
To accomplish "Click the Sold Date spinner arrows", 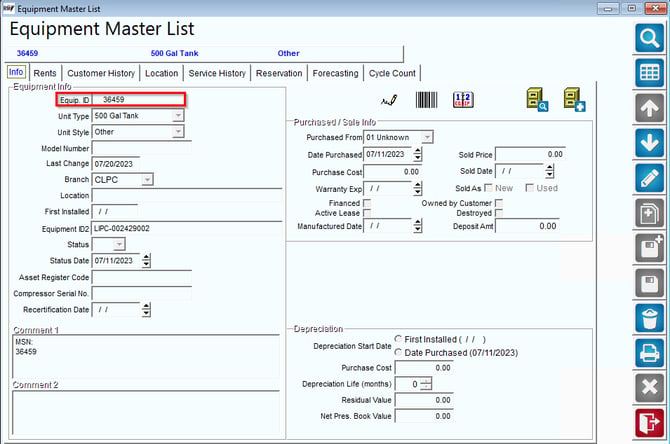I will click(x=550, y=171).
